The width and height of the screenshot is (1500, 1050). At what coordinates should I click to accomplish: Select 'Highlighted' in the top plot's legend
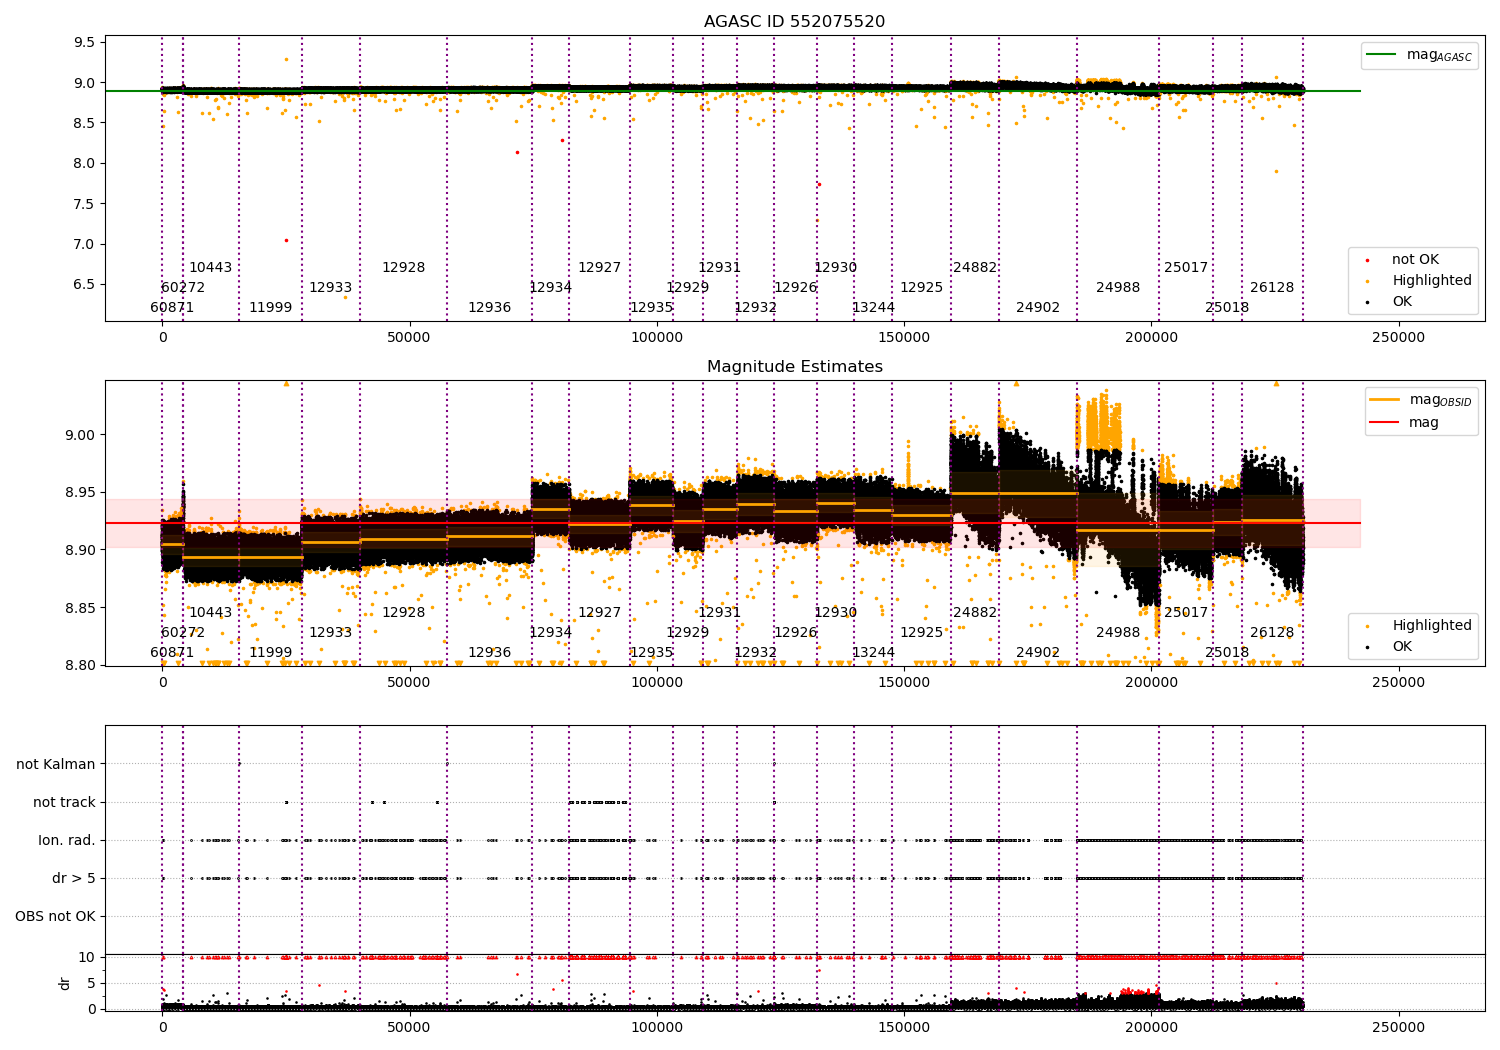1431,281
